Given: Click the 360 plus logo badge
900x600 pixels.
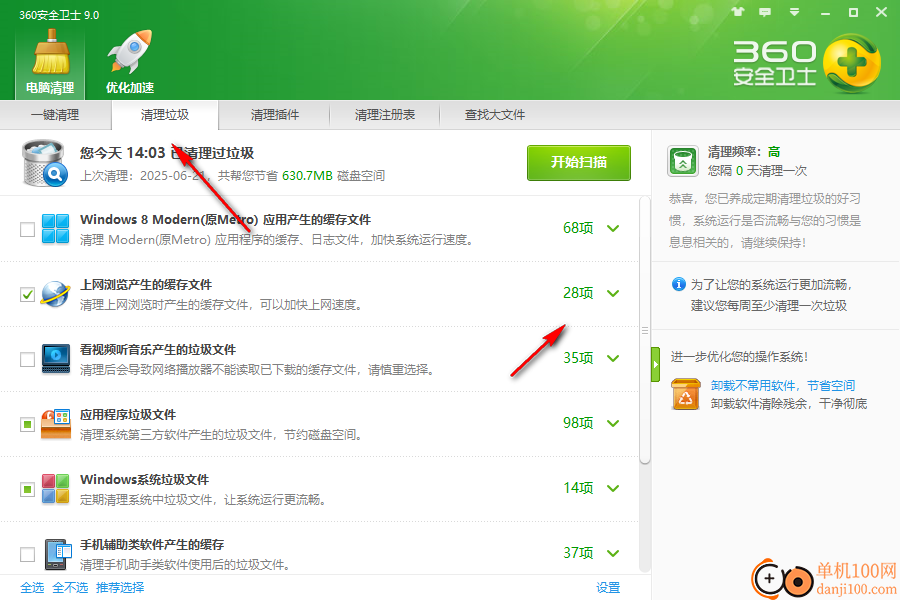Looking at the screenshot, I should 851,64.
